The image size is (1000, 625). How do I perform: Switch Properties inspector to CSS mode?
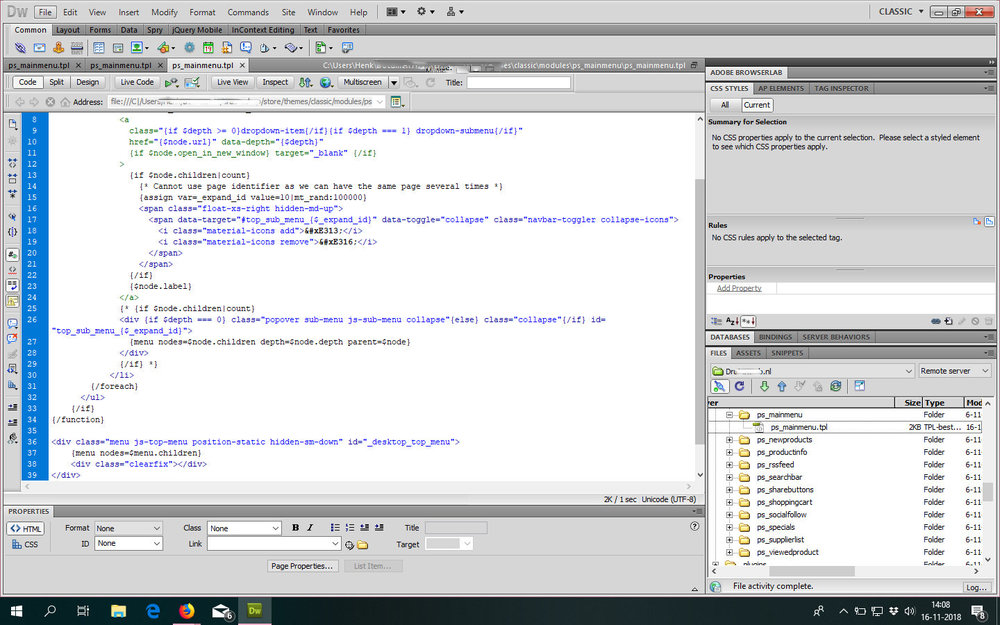pyautogui.click(x=26, y=544)
